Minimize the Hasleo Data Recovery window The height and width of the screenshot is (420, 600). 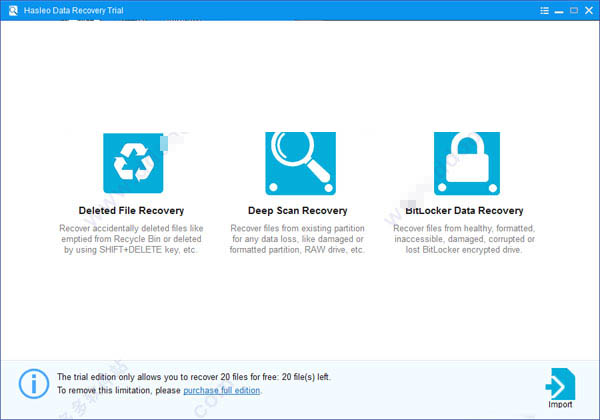pyautogui.click(x=559, y=11)
